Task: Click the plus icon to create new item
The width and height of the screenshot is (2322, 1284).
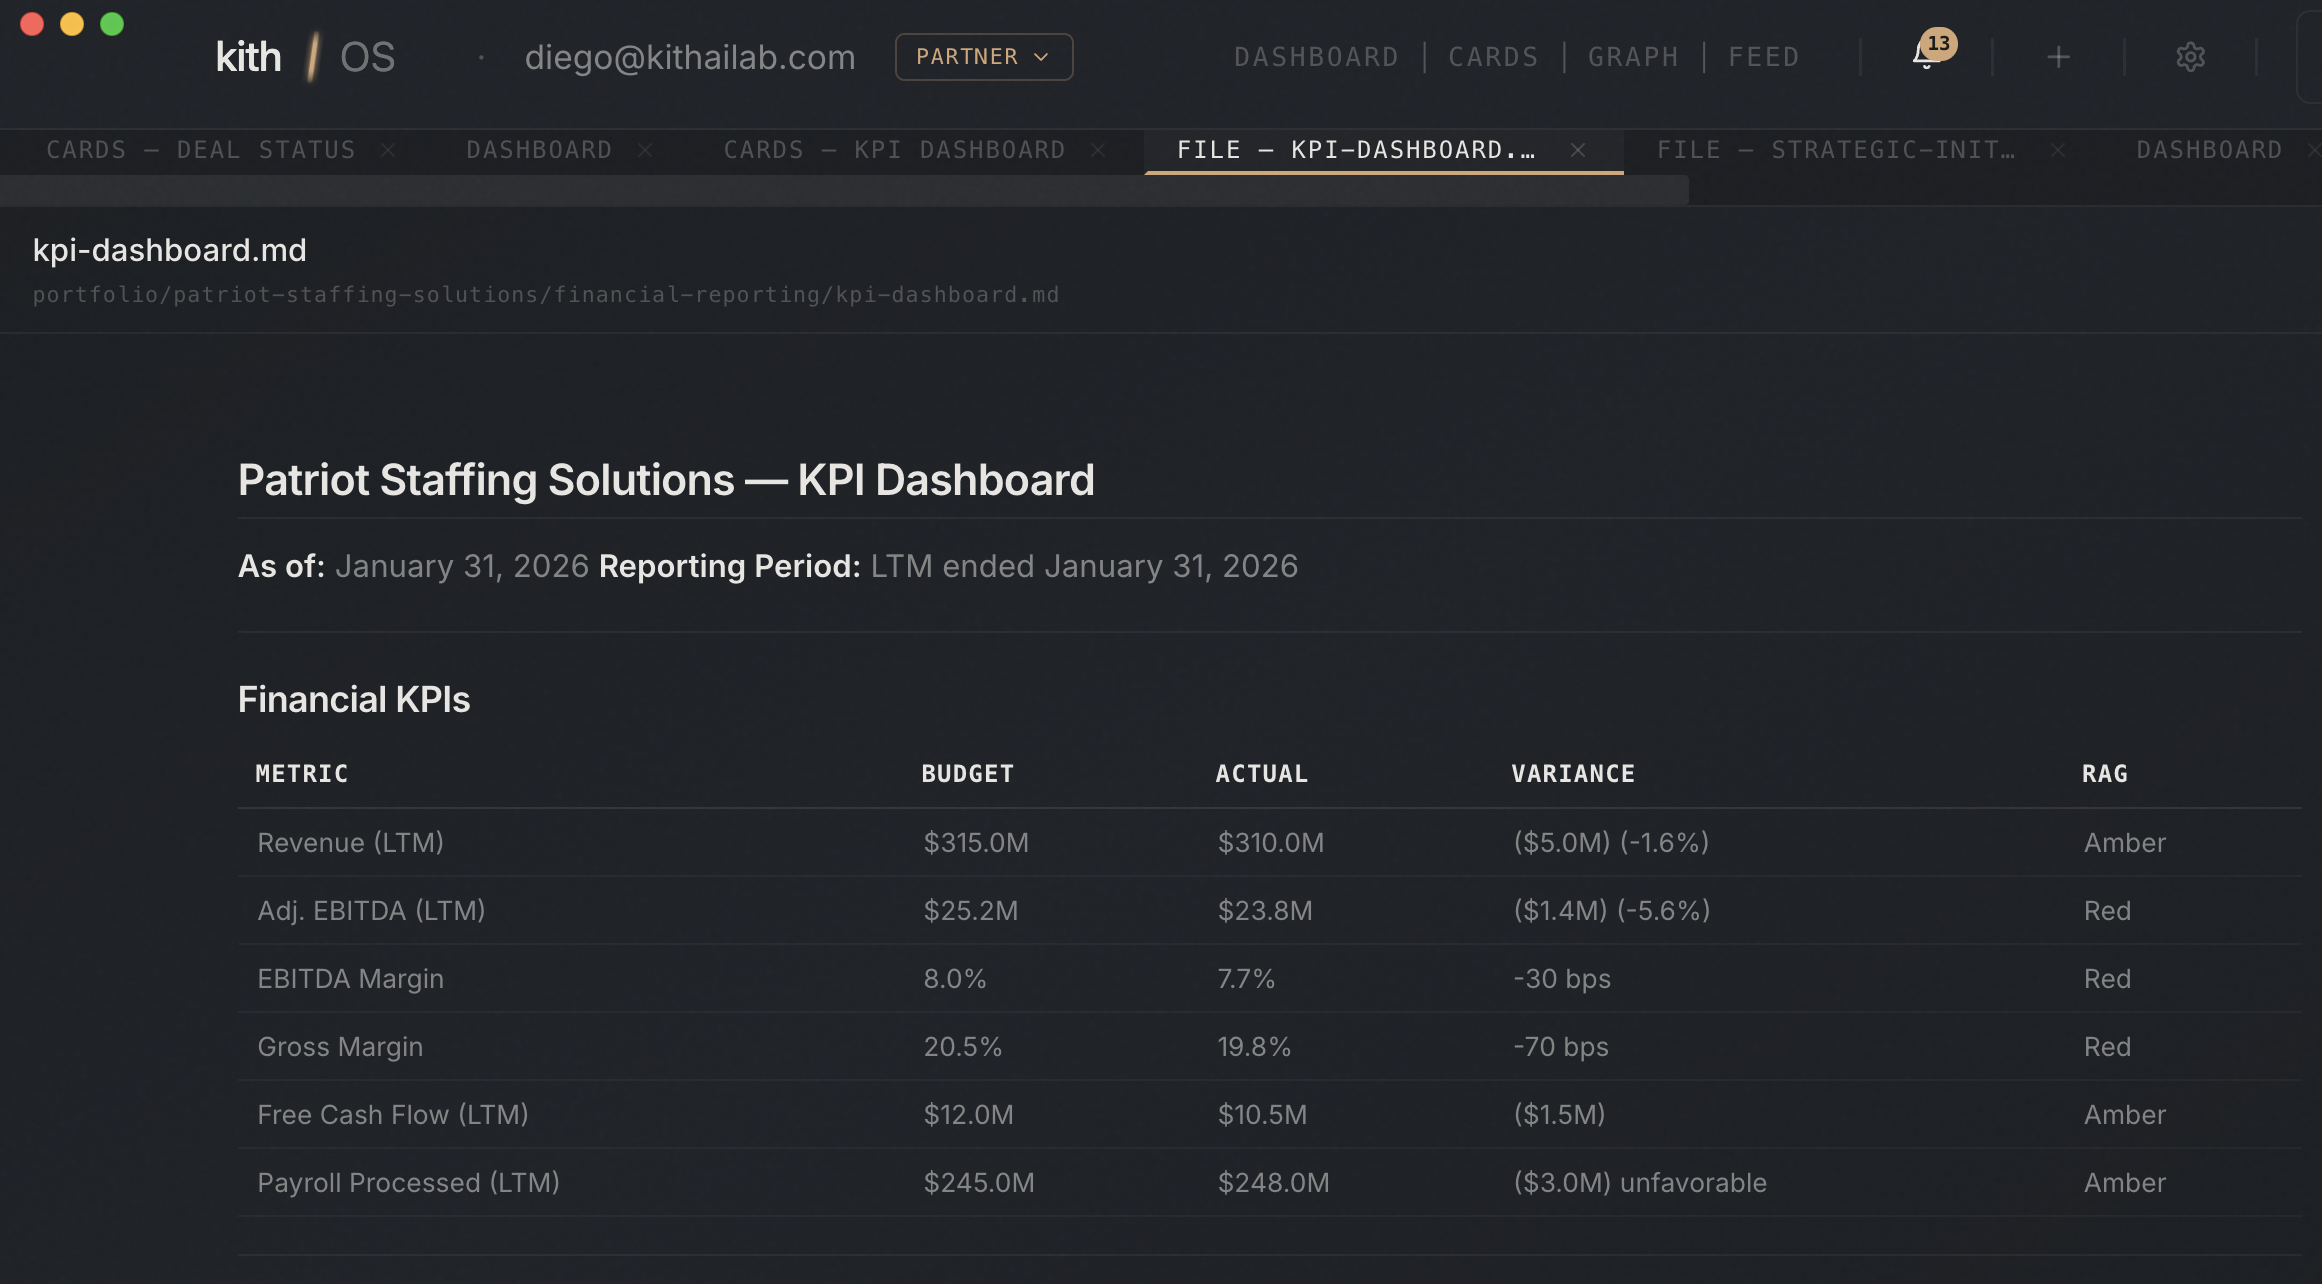Action: [2059, 57]
